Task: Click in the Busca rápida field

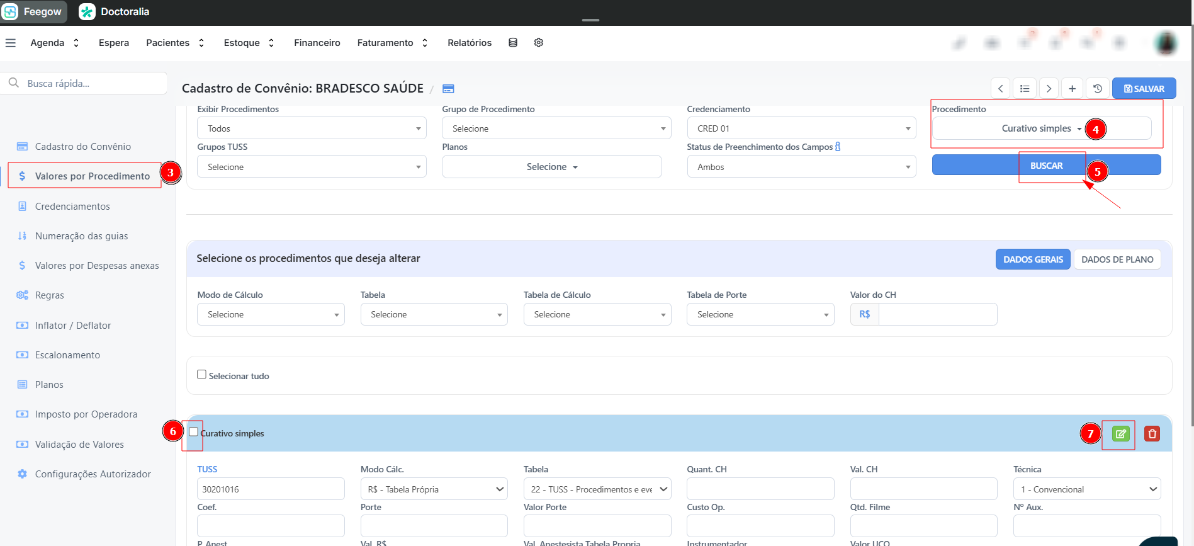Action: point(84,83)
